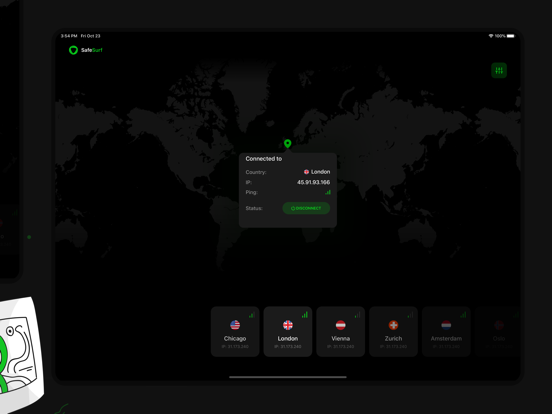Screen dimensions: 552x414
Task: Click the Disconnect button
Action: pos(306,208)
